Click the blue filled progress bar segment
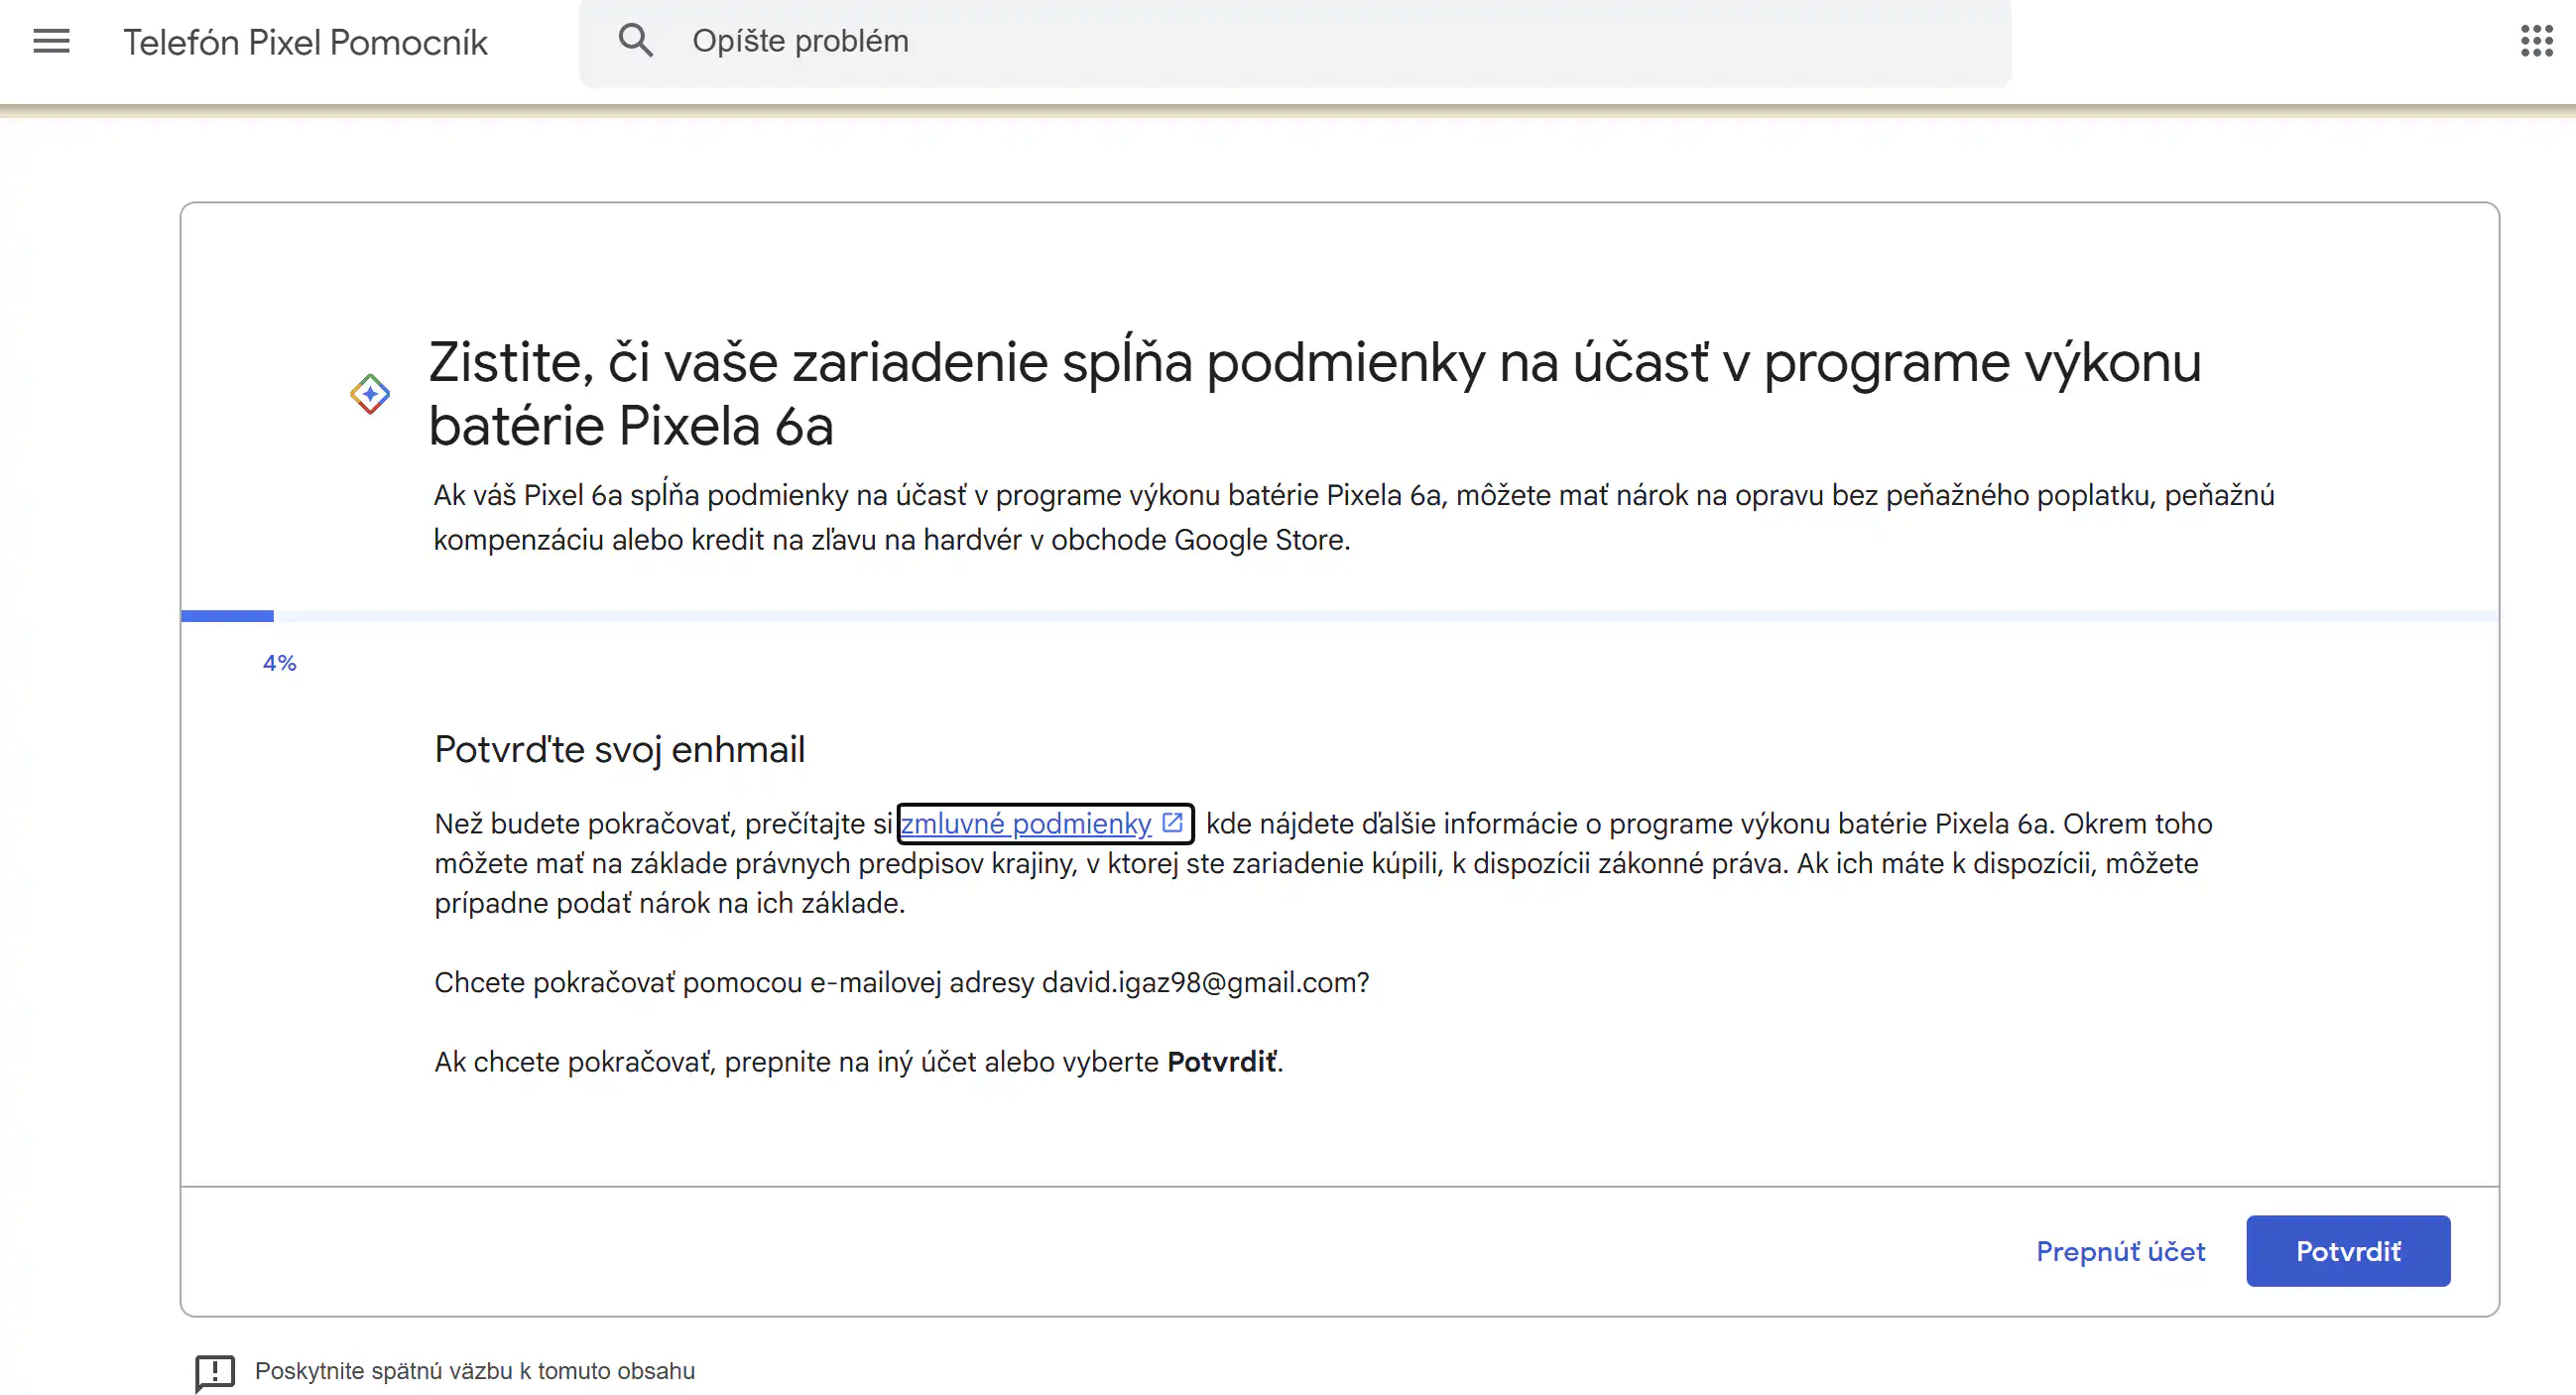The width and height of the screenshot is (2576, 1395). click(x=227, y=616)
